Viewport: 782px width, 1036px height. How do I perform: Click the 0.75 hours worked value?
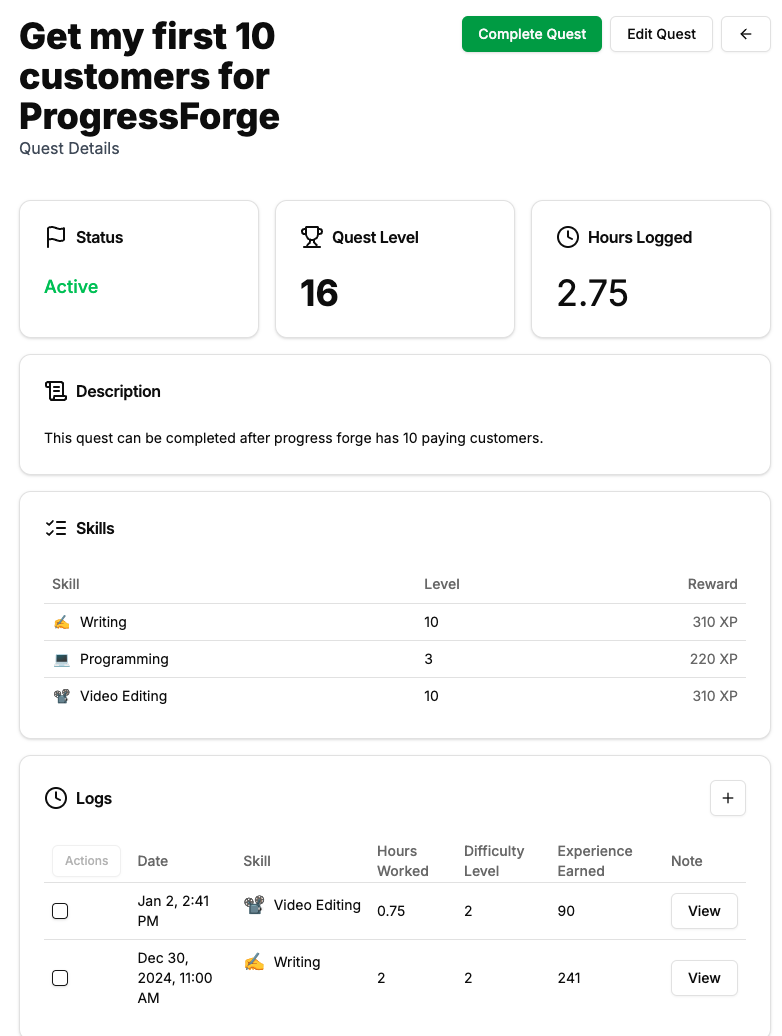(391, 911)
